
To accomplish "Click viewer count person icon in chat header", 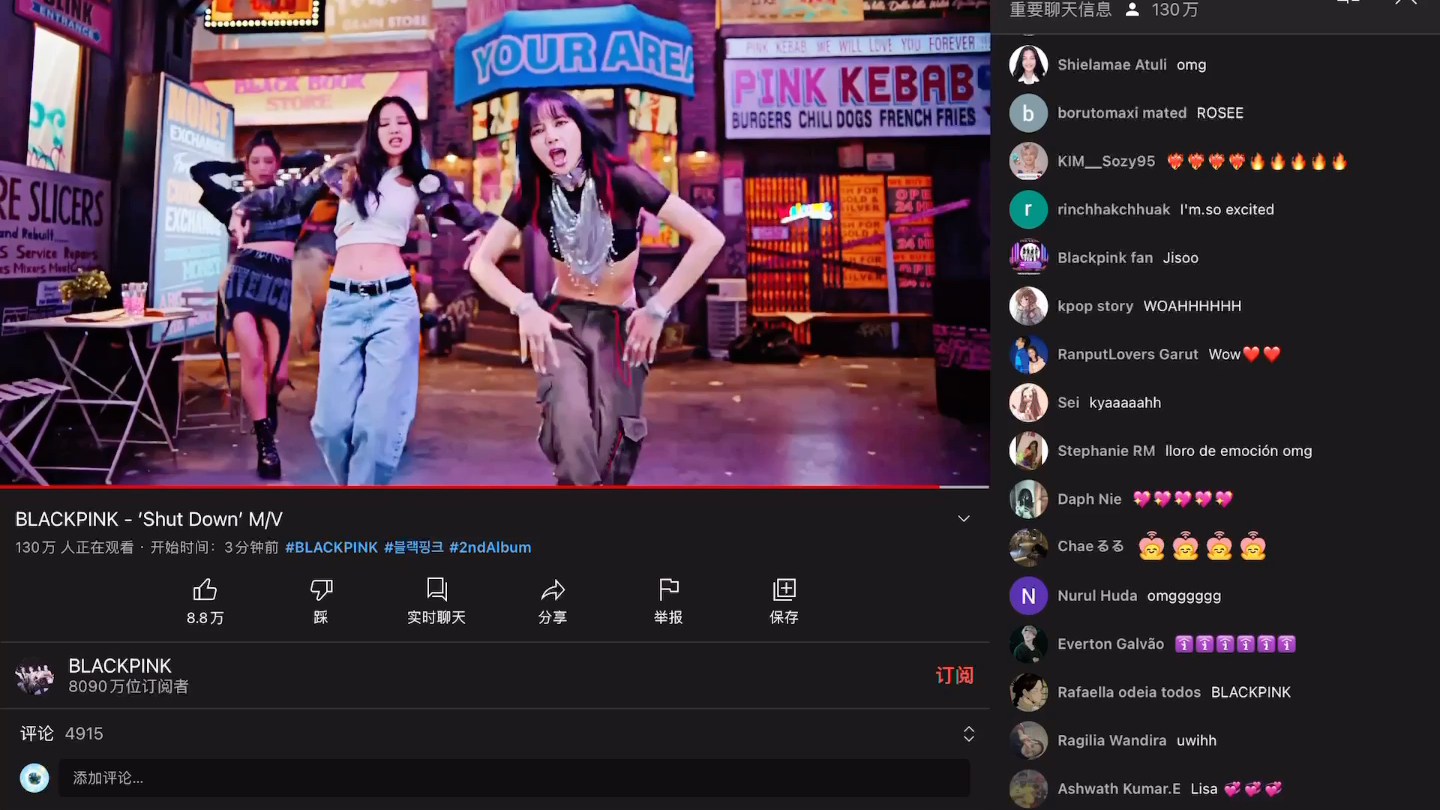I will [x=1132, y=10].
